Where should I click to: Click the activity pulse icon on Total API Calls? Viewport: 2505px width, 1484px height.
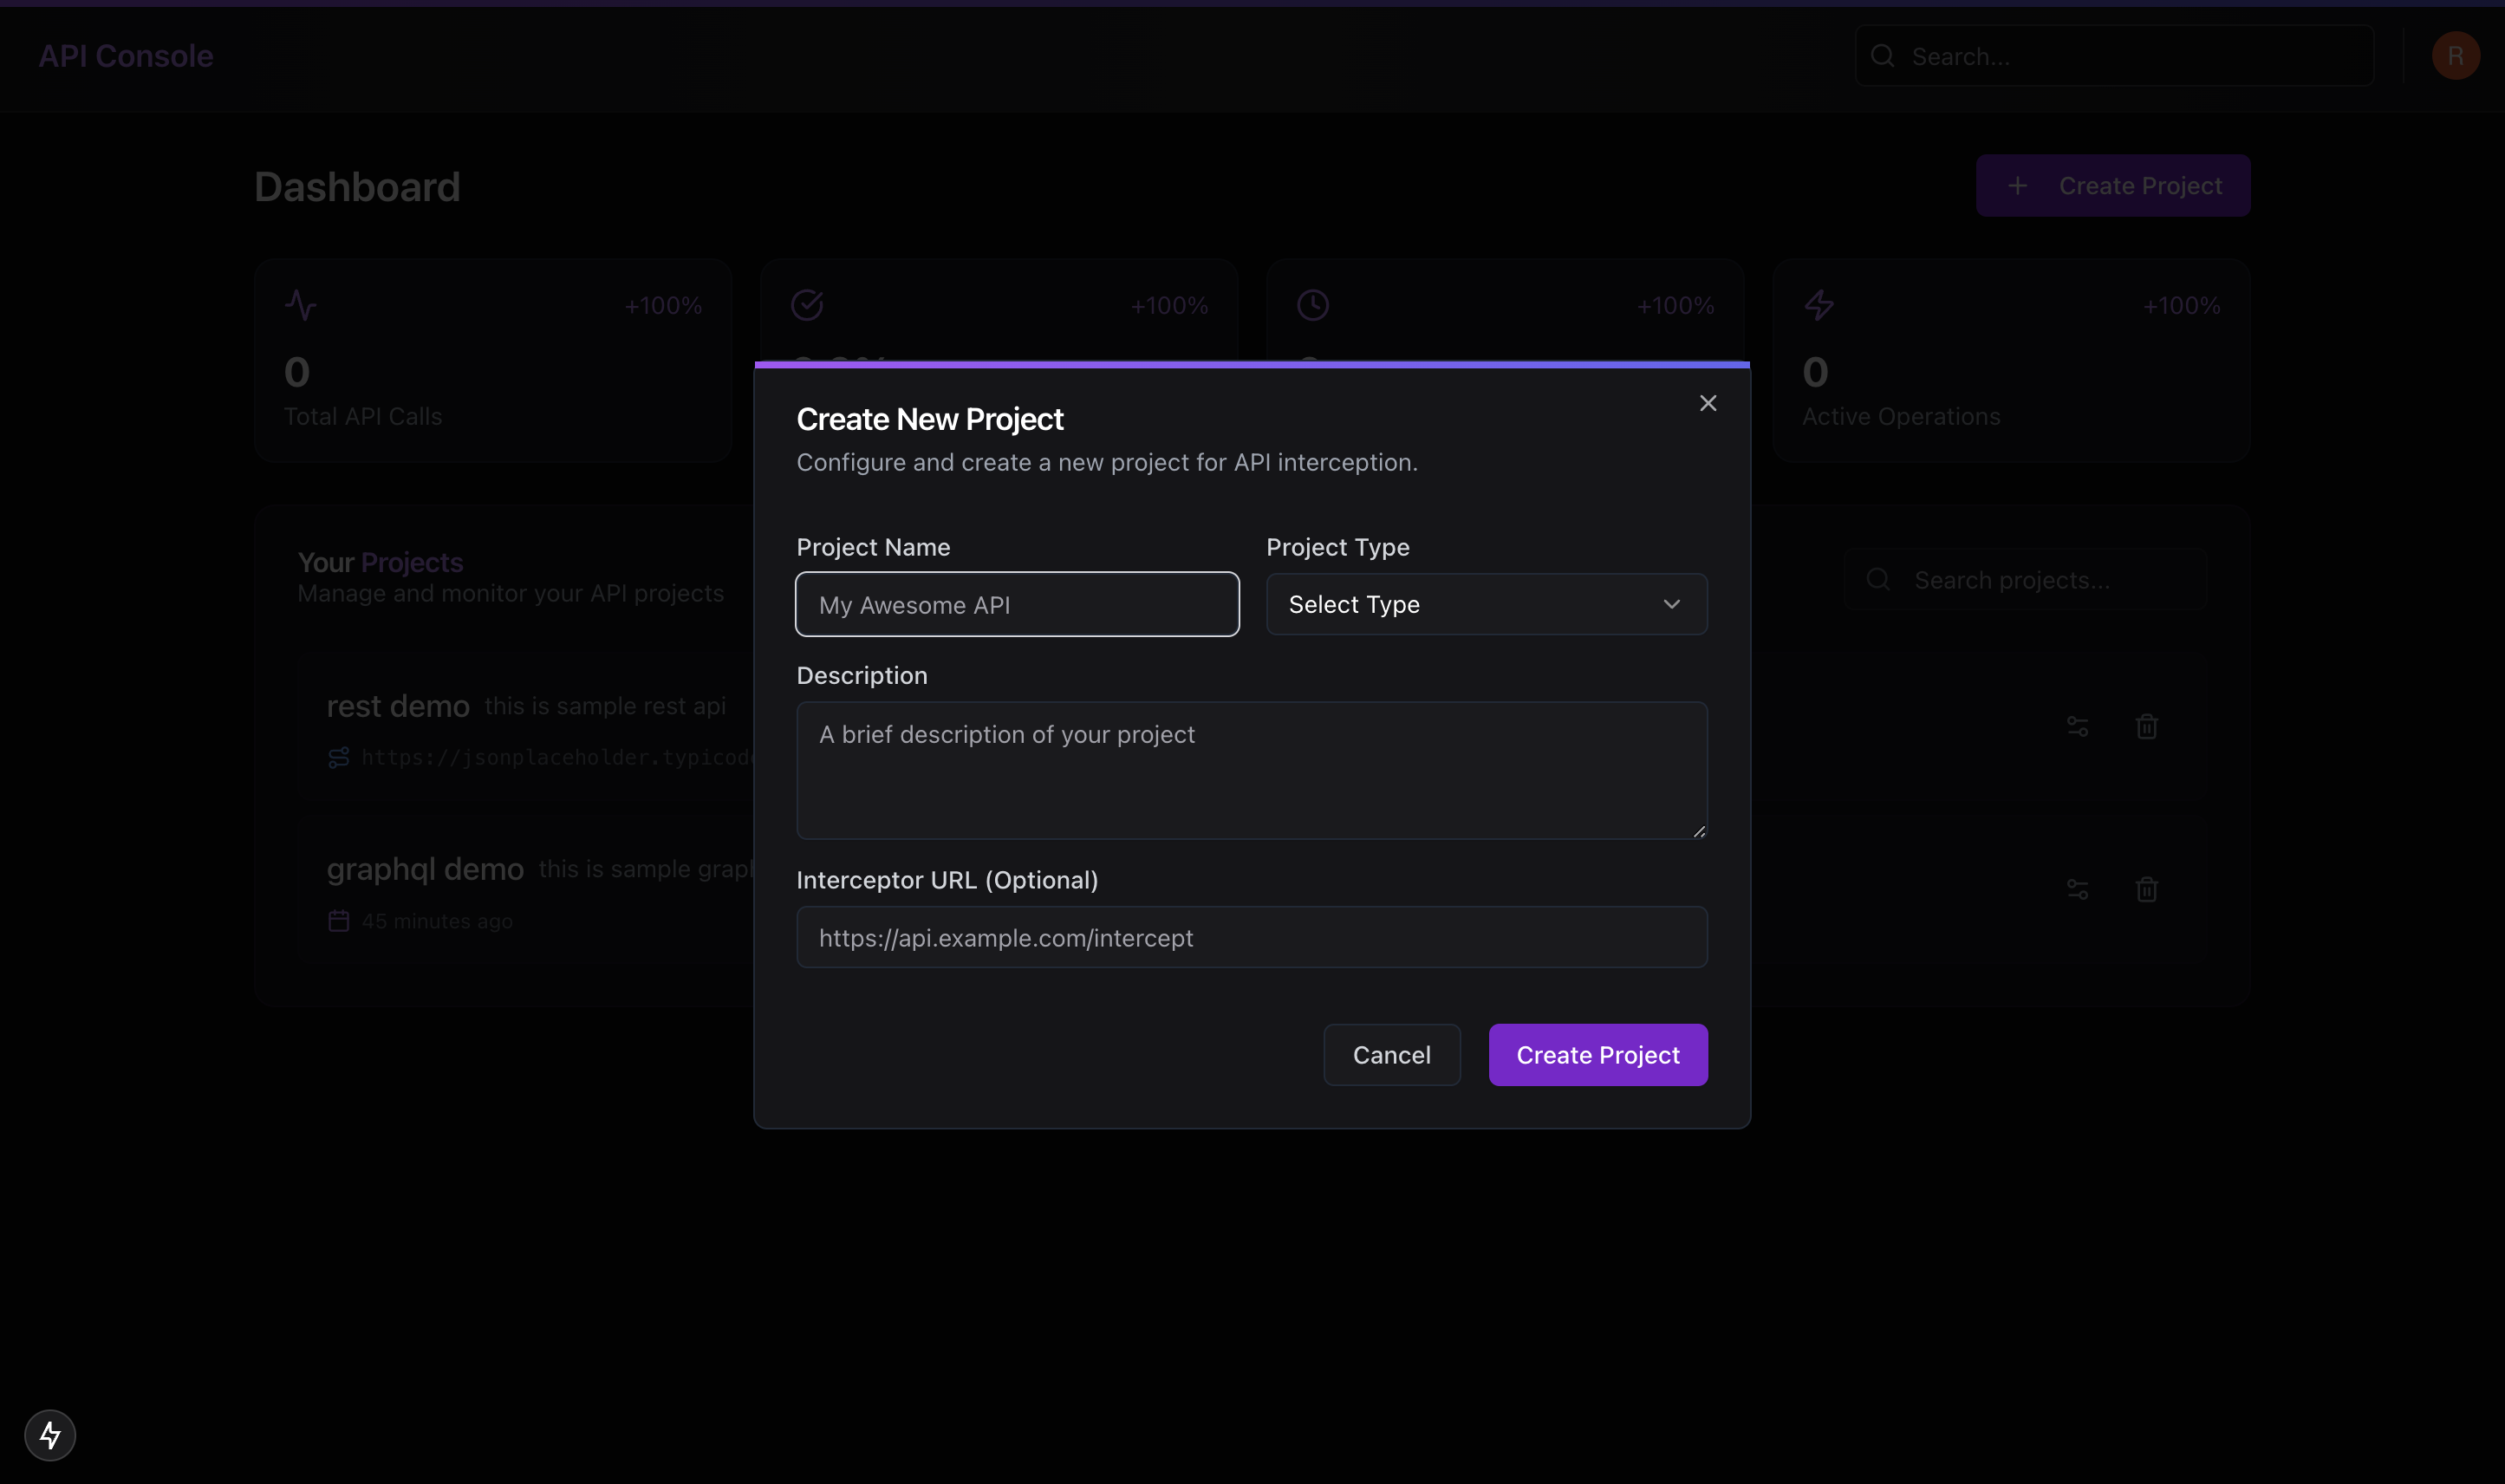[x=301, y=305]
